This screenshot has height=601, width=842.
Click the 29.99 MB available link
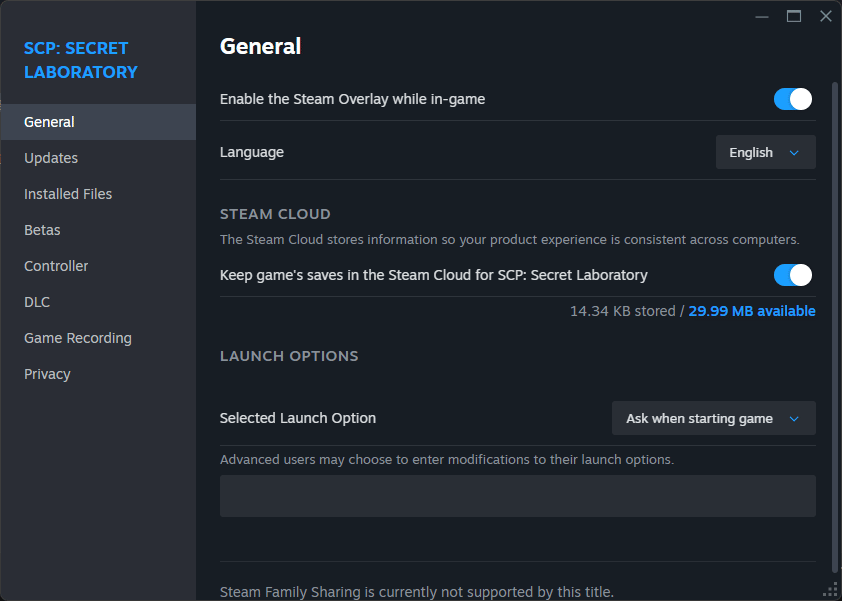[x=752, y=311]
